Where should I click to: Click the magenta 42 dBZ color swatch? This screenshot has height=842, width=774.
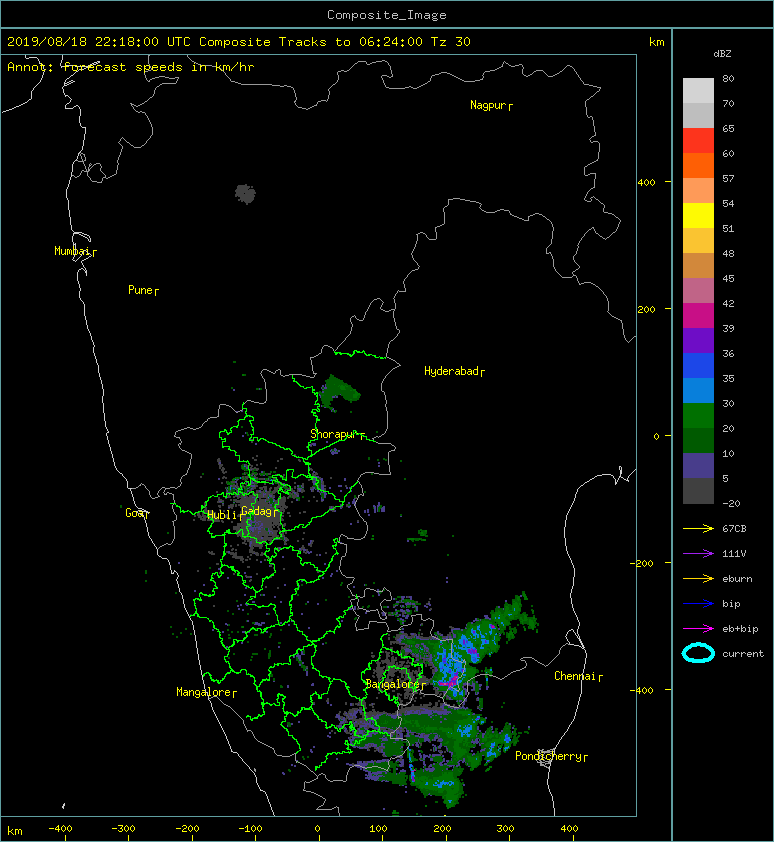click(698, 315)
